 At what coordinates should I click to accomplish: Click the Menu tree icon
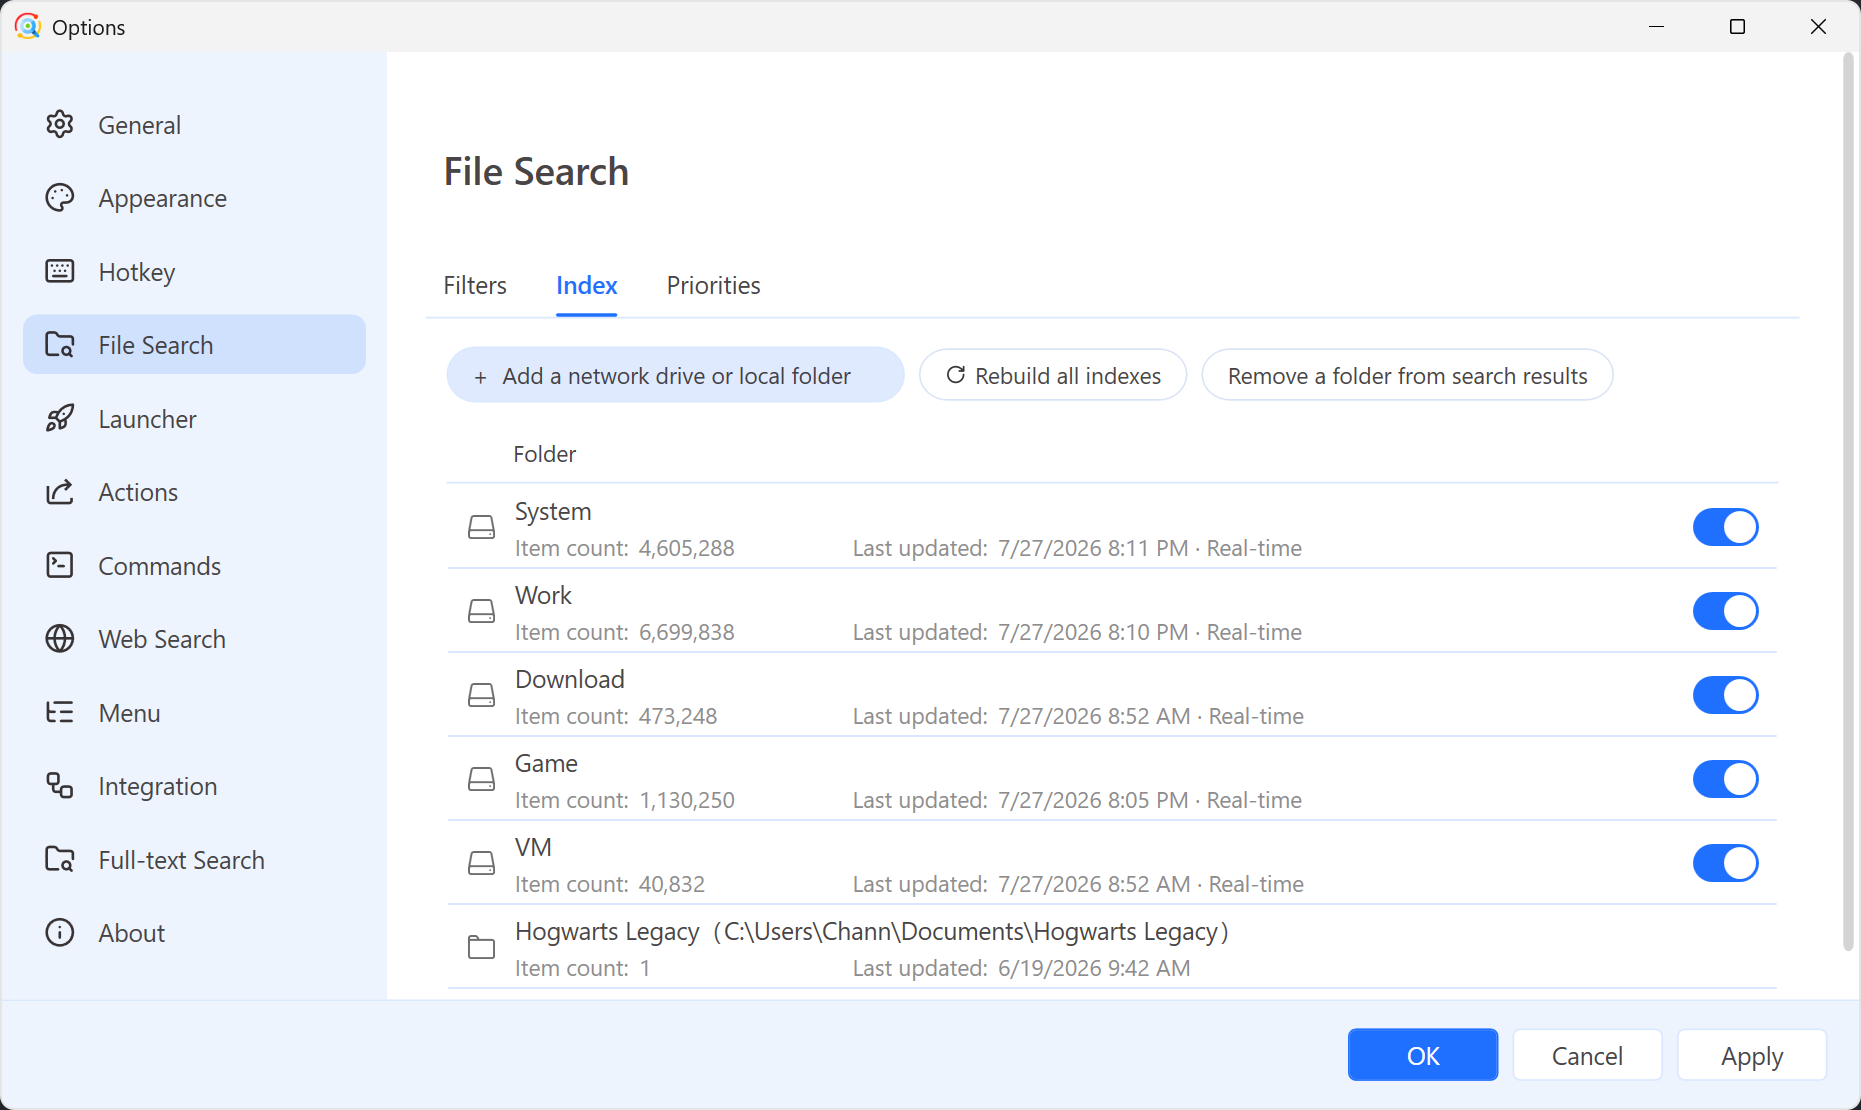pos(60,713)
